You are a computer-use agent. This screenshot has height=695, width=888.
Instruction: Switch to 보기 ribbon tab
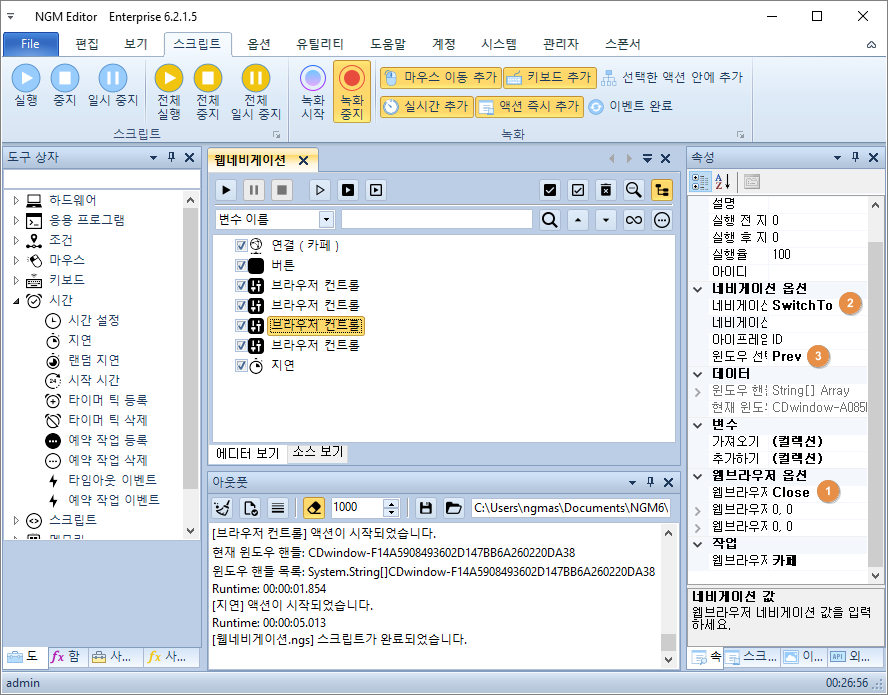[x=136, y=44]
